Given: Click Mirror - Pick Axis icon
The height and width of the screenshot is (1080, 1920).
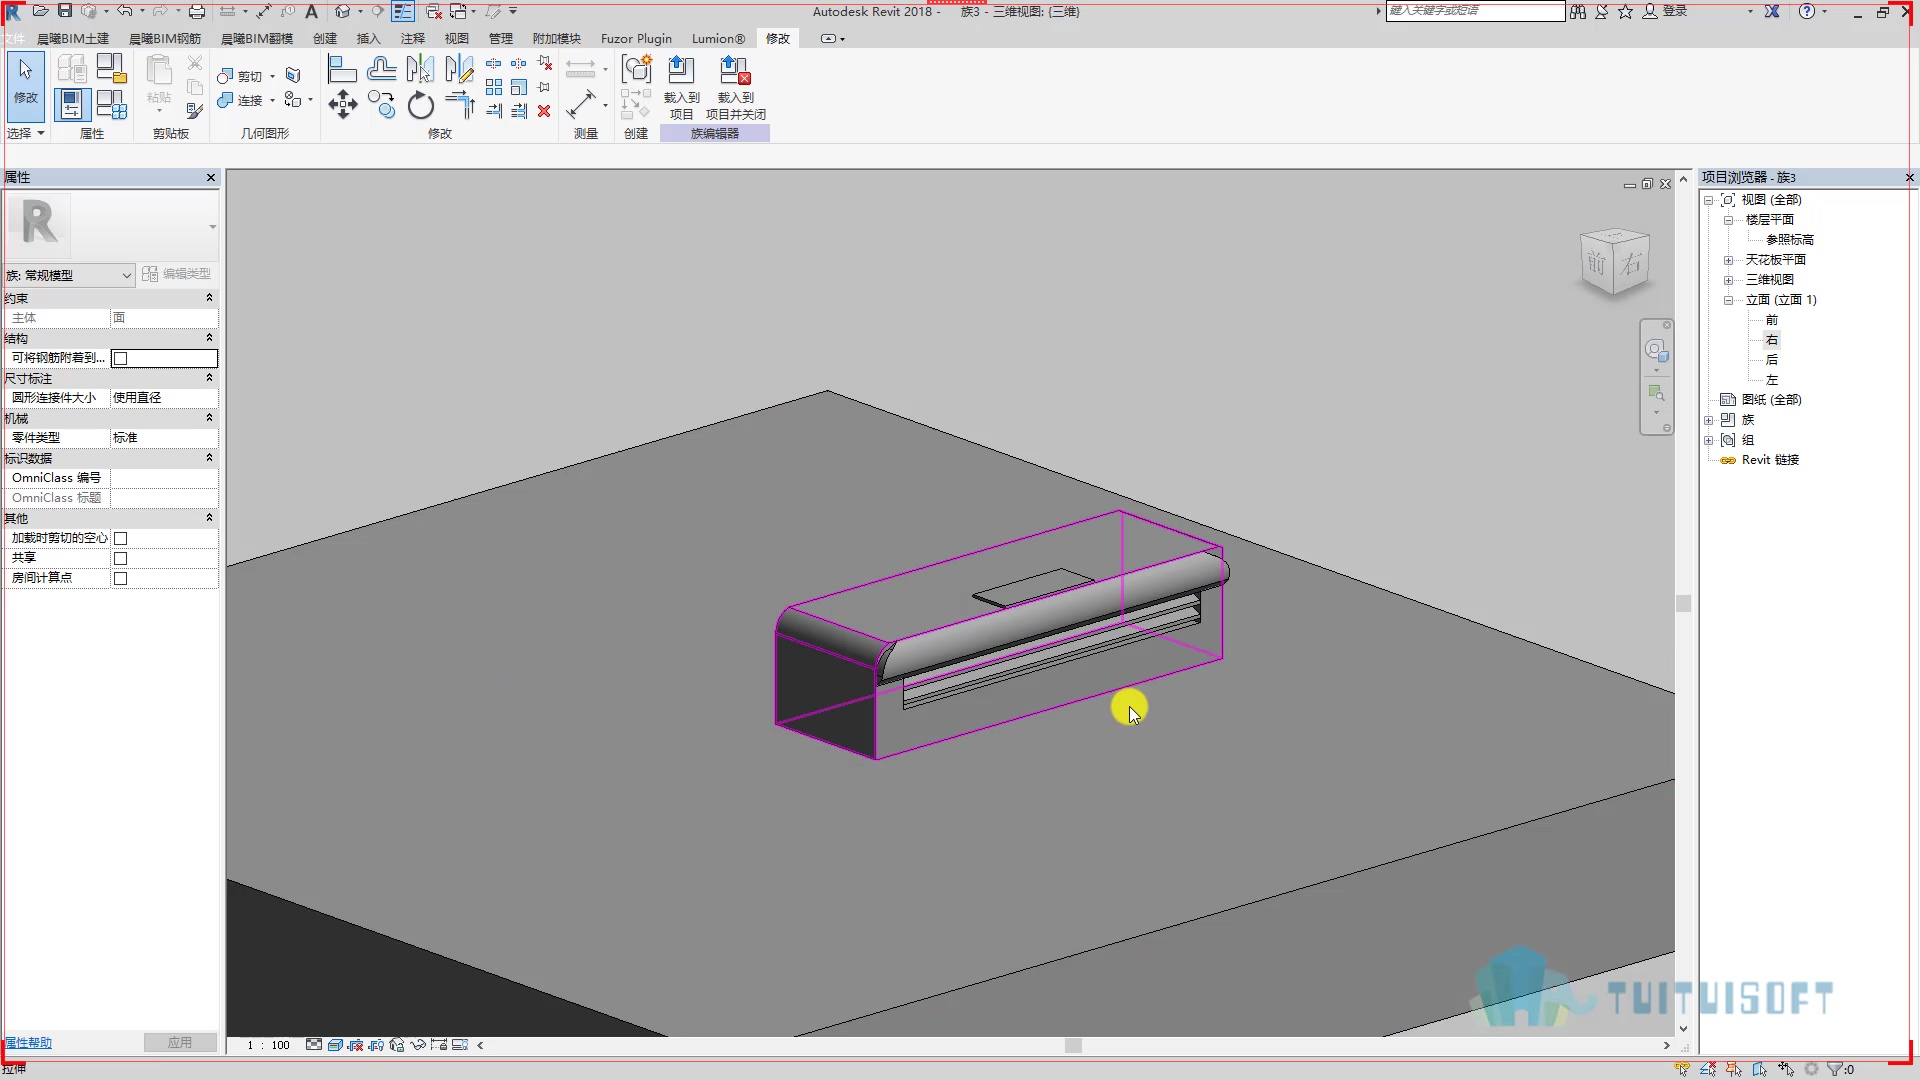Looking at the screenshot, I should (421, 69).
